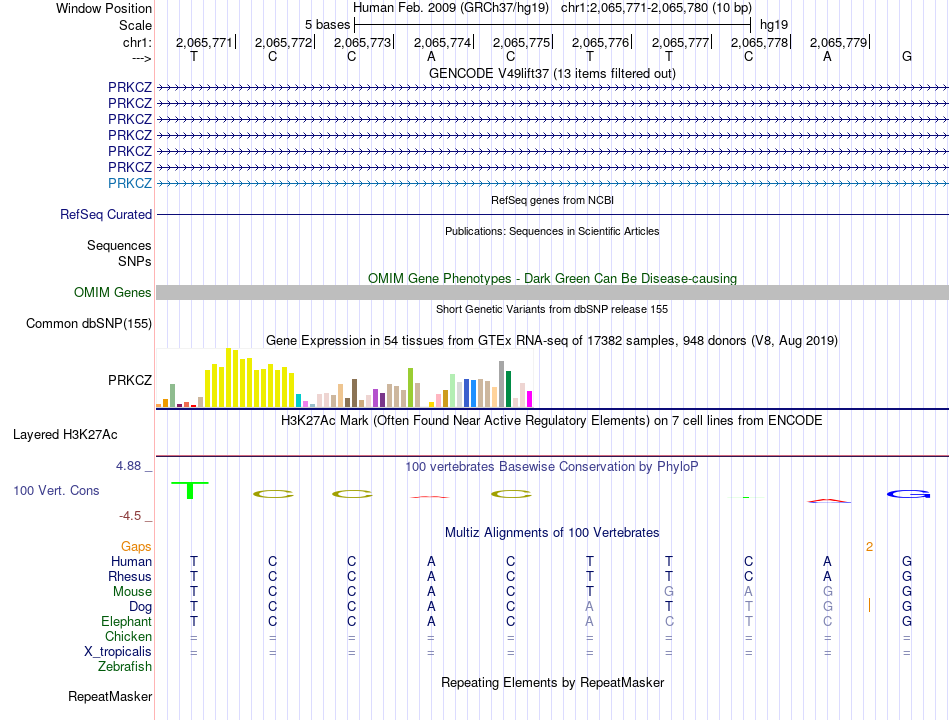Click the green T PhyloP conservation logo

190,490
